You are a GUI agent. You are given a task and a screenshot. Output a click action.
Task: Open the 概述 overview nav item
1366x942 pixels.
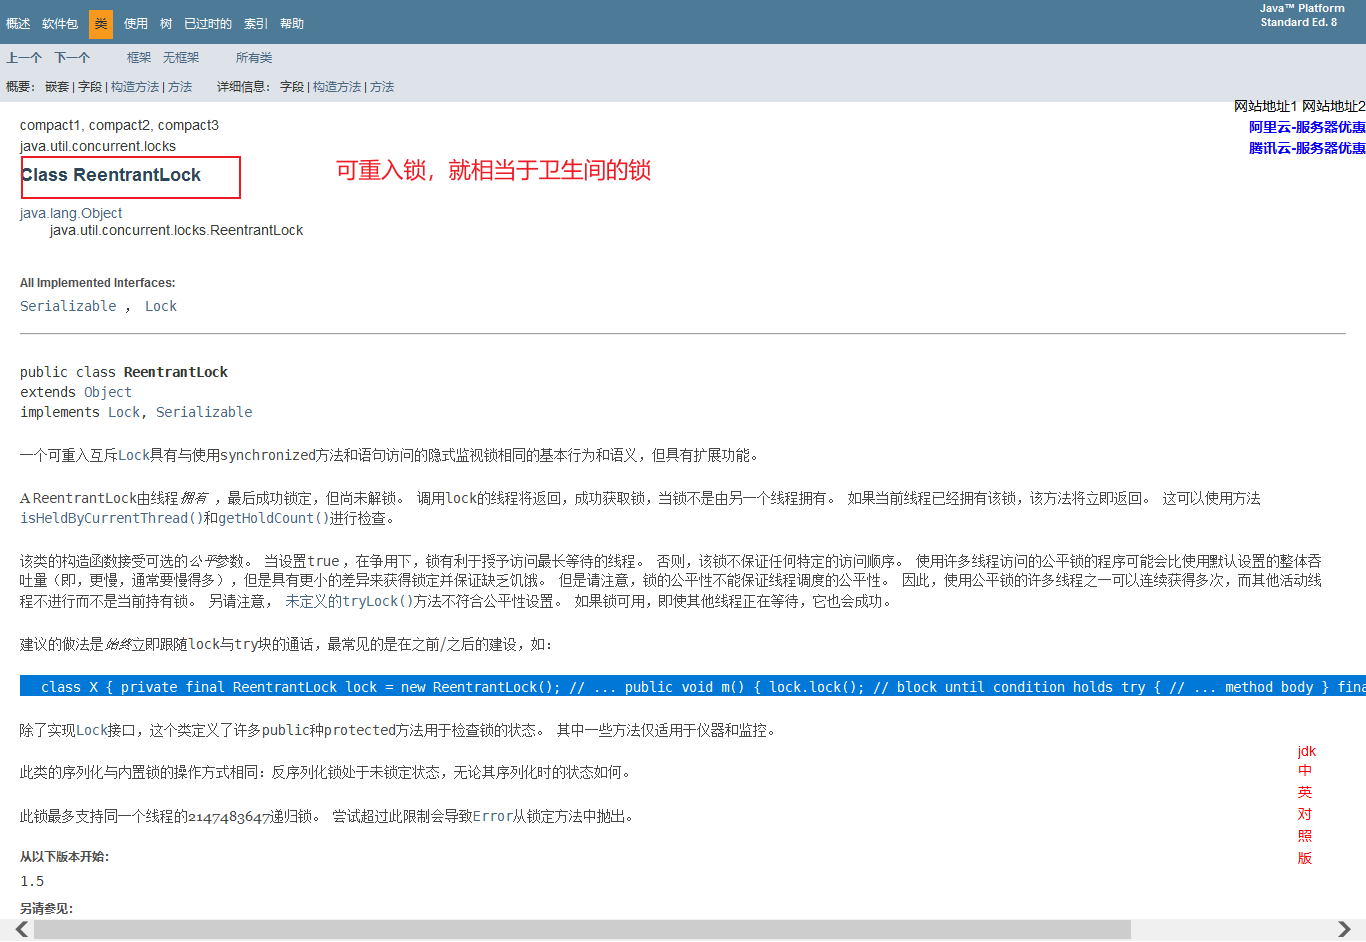pos(18,24)
